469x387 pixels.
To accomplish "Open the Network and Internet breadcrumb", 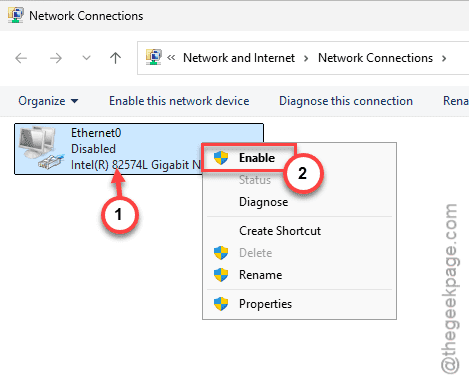I will coord(239,58).
